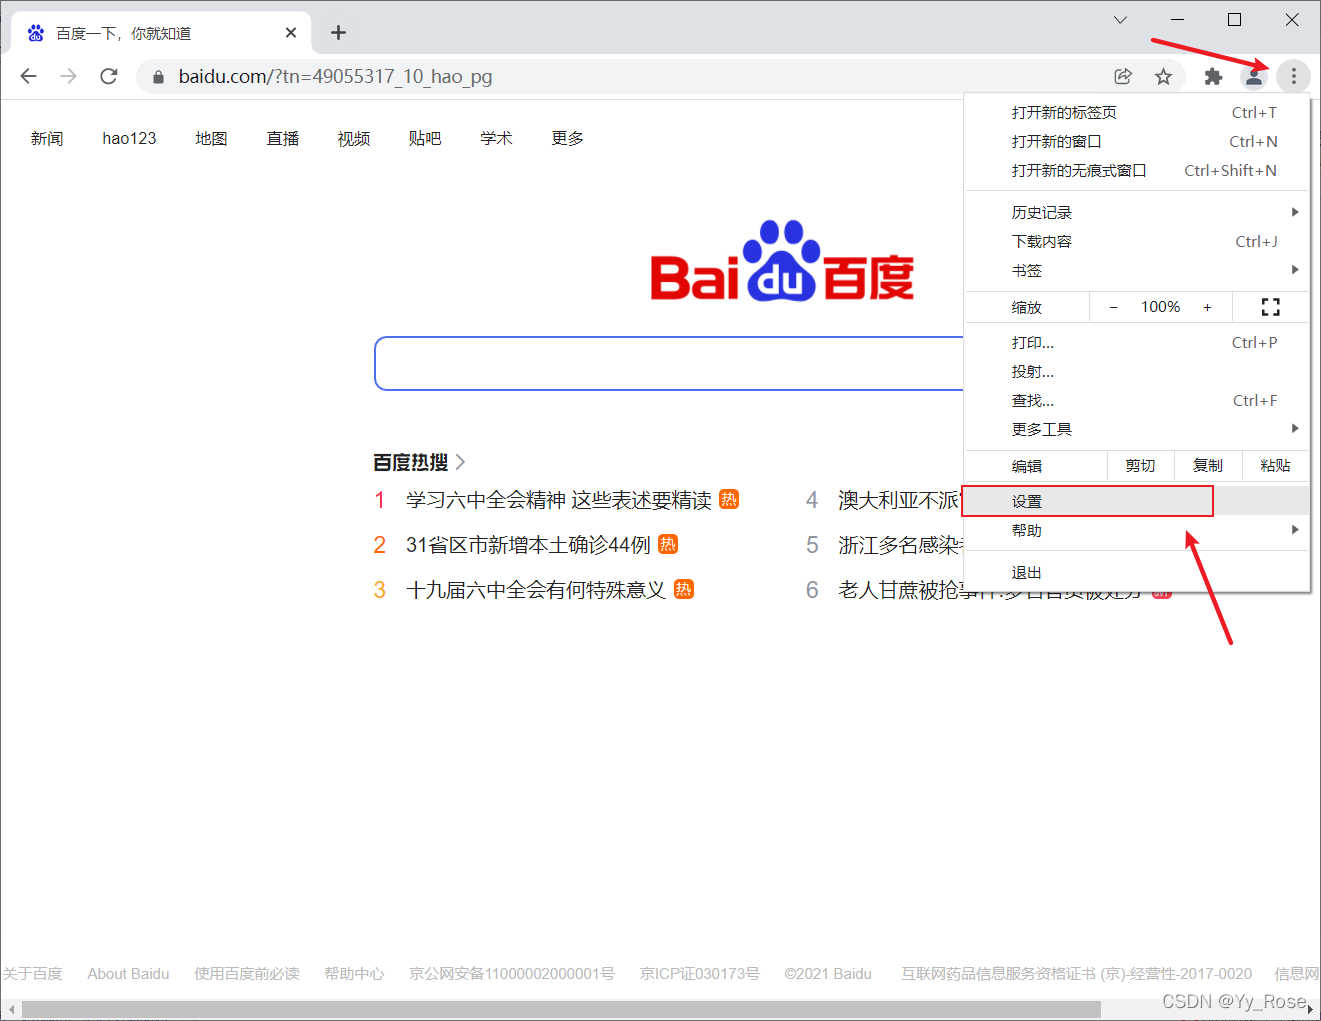Click the horizontal scrollbar thumb
This screenshot has height=1021, width=1321.
[561, 1010]
